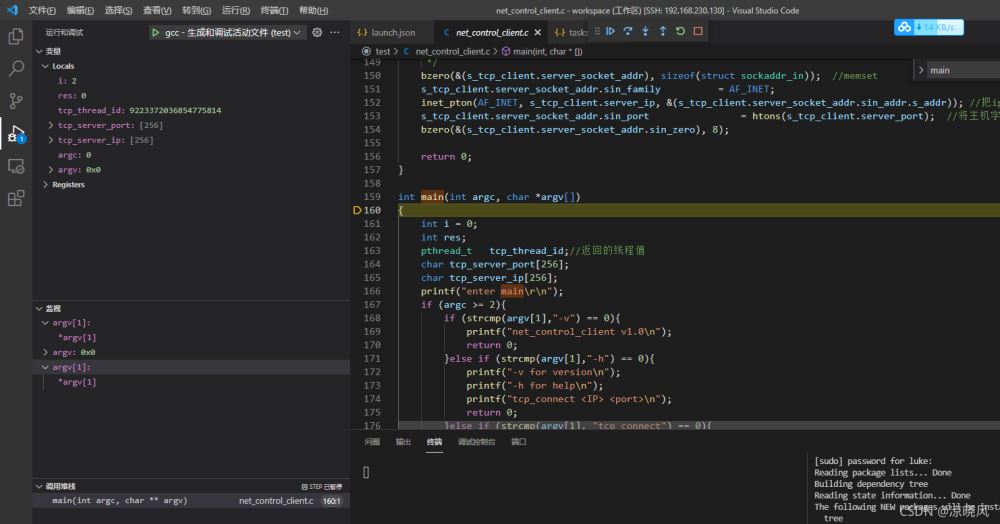Open the Source Control view
The width and height of the screenshot is (1000, 524).
(x=16, y=101)
